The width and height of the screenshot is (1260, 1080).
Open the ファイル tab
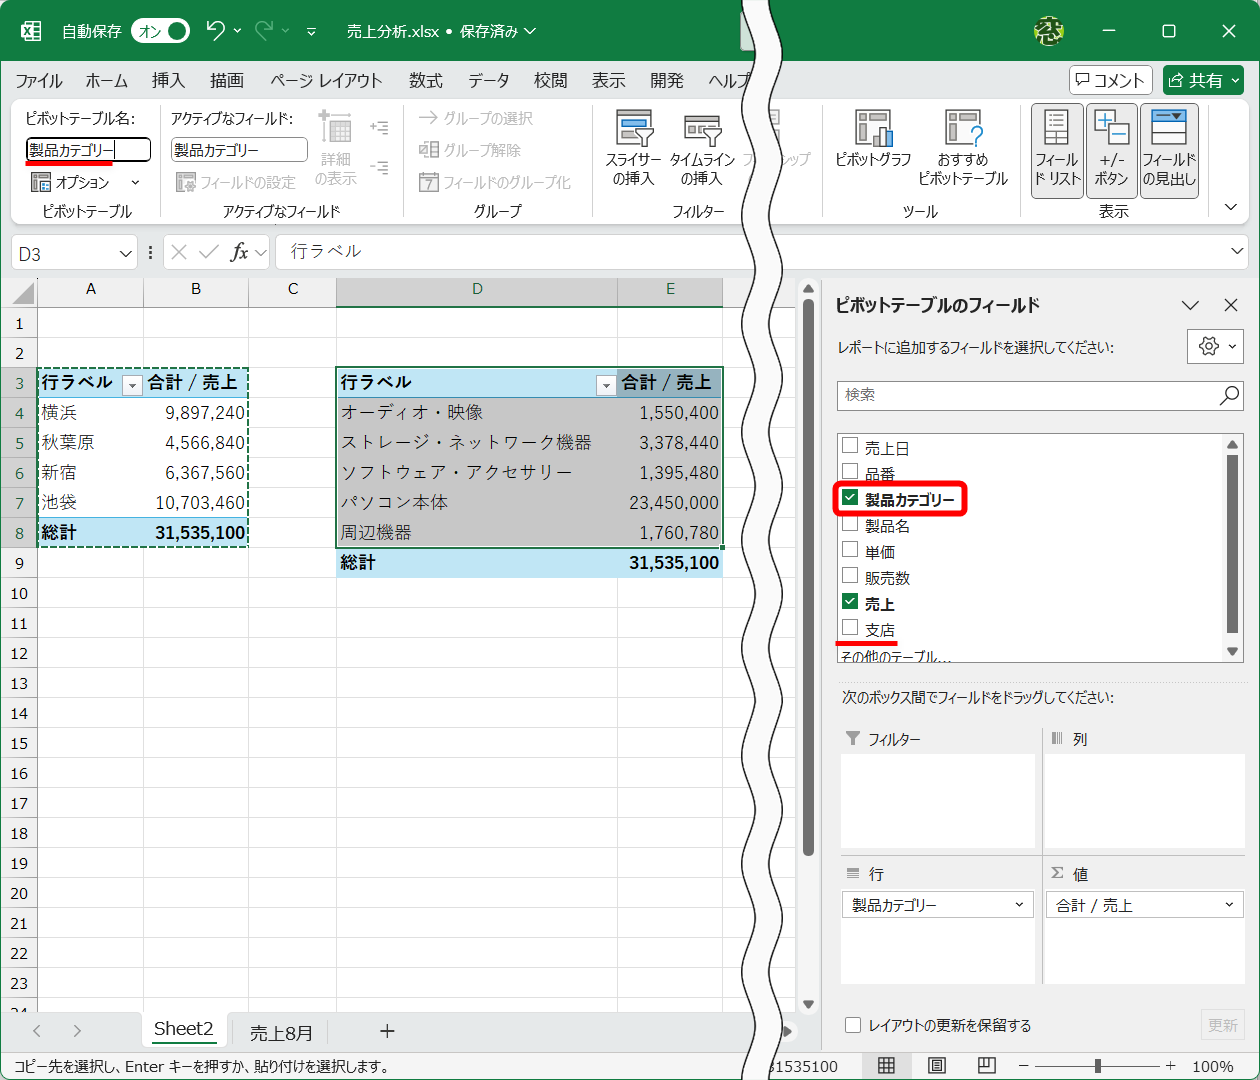38,81
